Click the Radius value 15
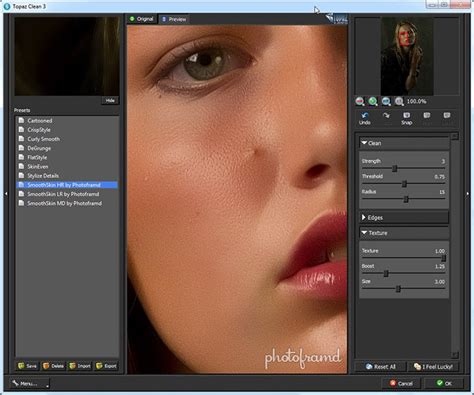This screenshot has height=395, width=474. (442, 192)
